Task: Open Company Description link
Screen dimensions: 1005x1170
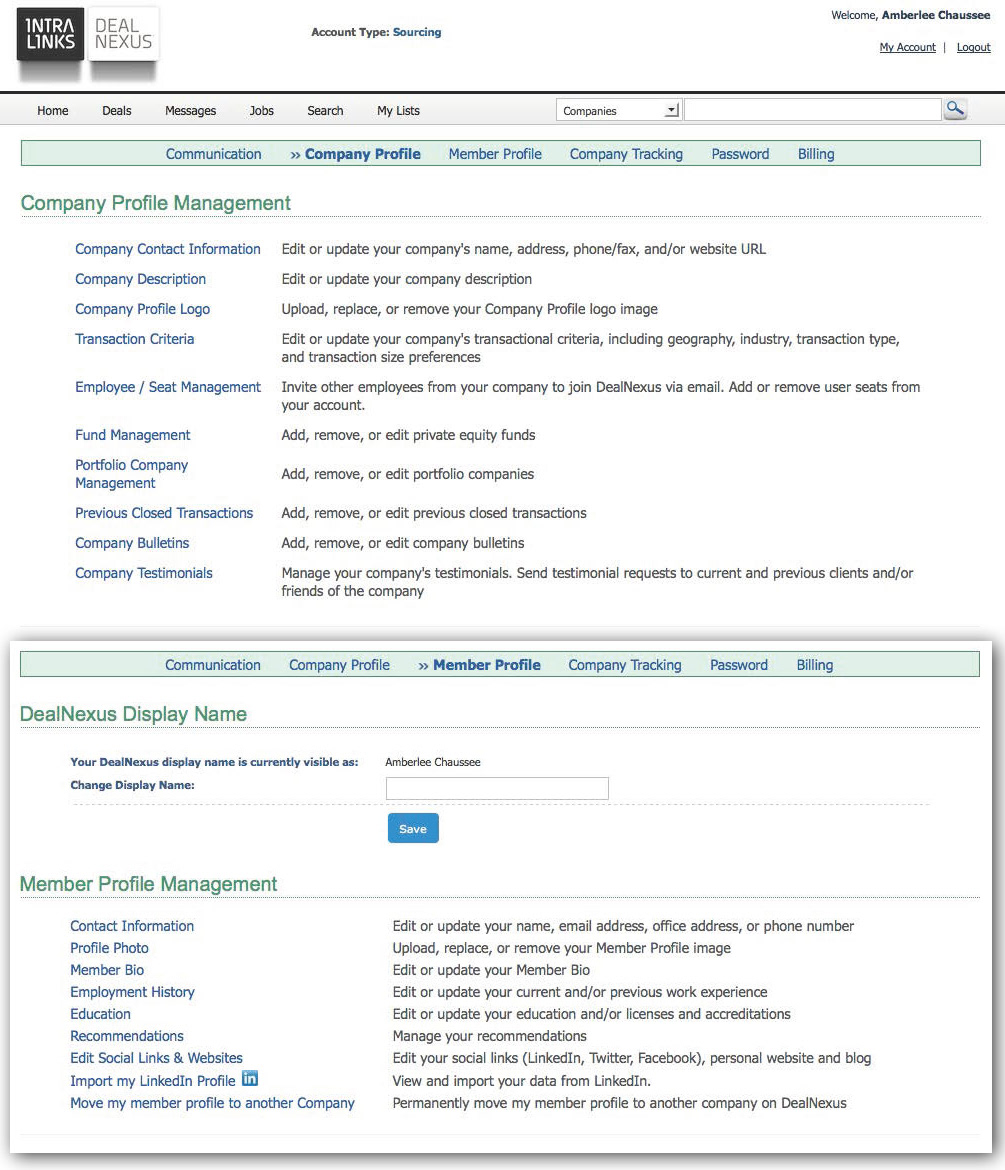Action: point(140,279)
